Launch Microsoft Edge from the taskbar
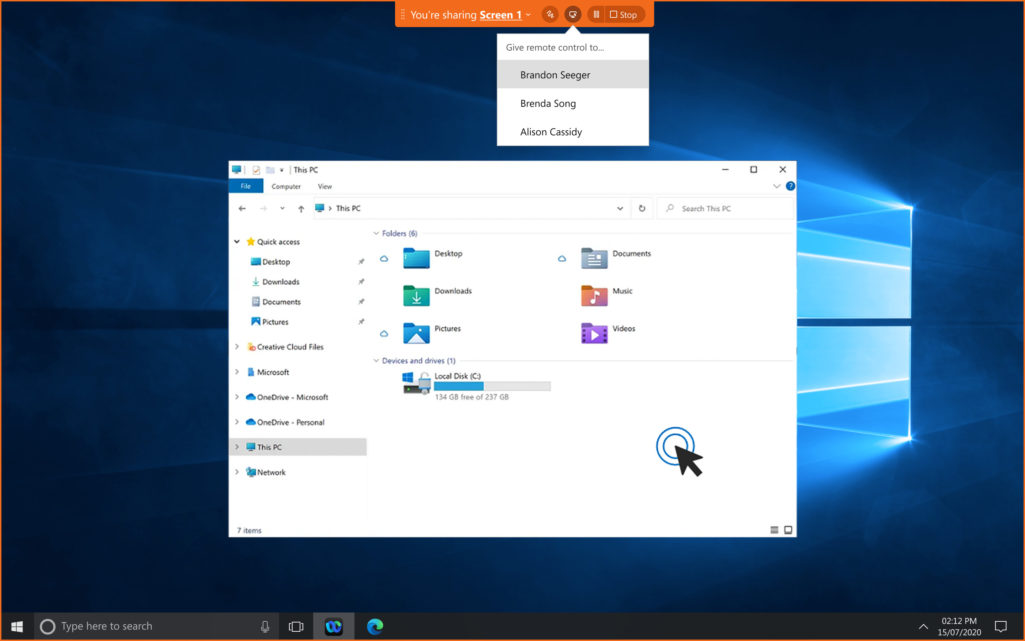The image size is (1025, 641). tap(374, 626)
